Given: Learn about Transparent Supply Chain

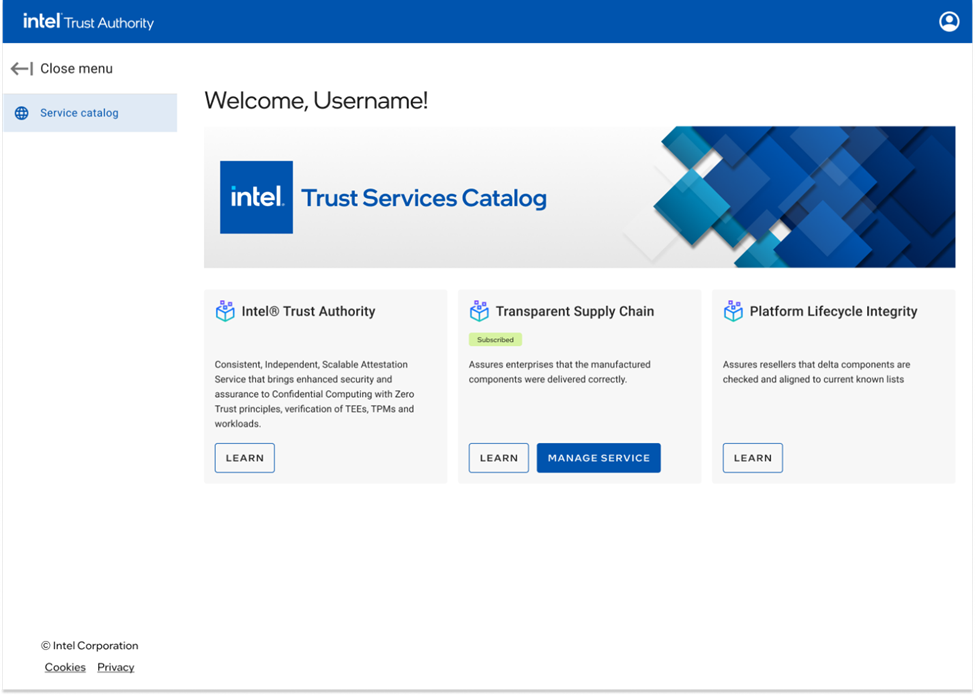Looking at the screenshot, I should (x=499, y=458).
